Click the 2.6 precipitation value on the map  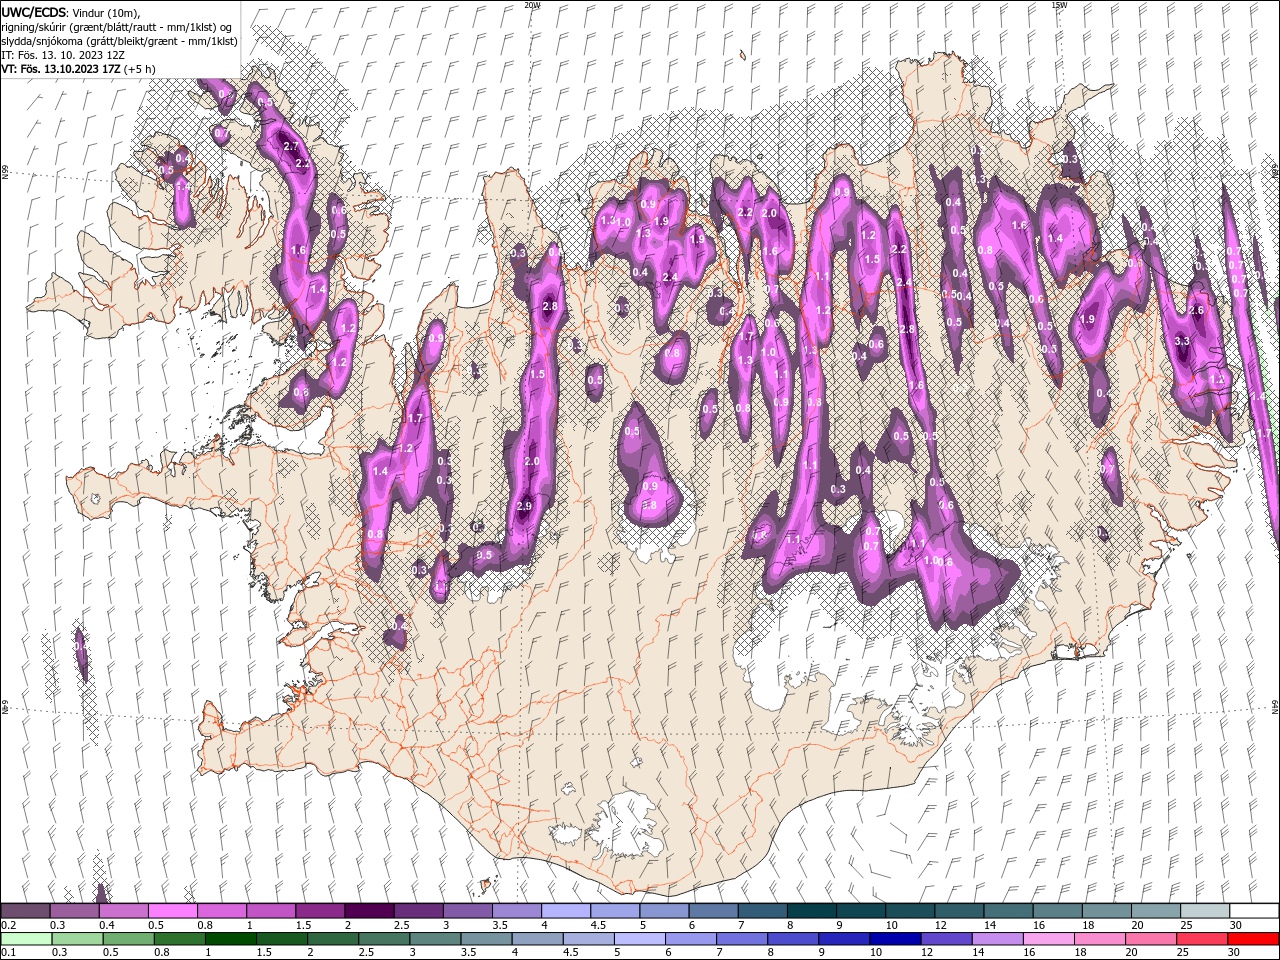(1196, 311)
